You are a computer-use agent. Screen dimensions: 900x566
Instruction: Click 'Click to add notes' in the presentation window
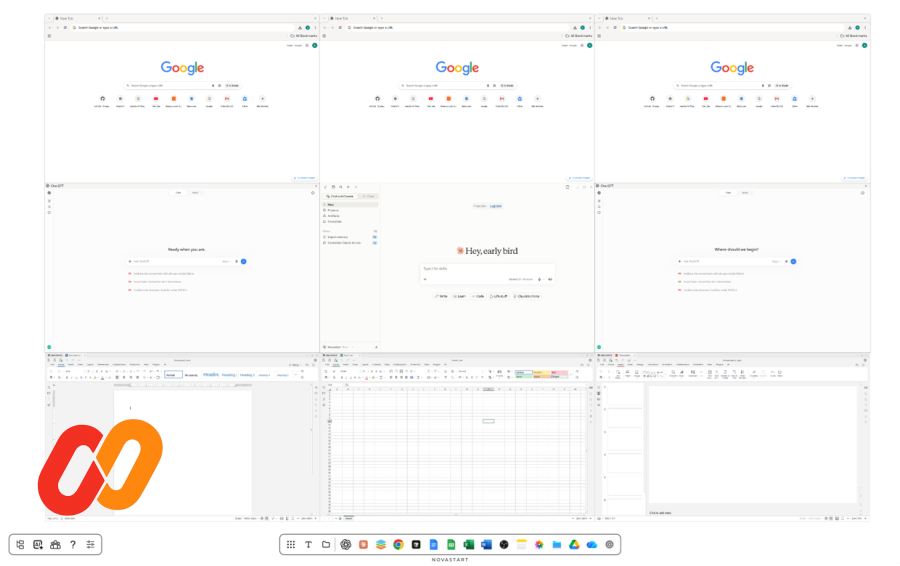pos(660,513)
